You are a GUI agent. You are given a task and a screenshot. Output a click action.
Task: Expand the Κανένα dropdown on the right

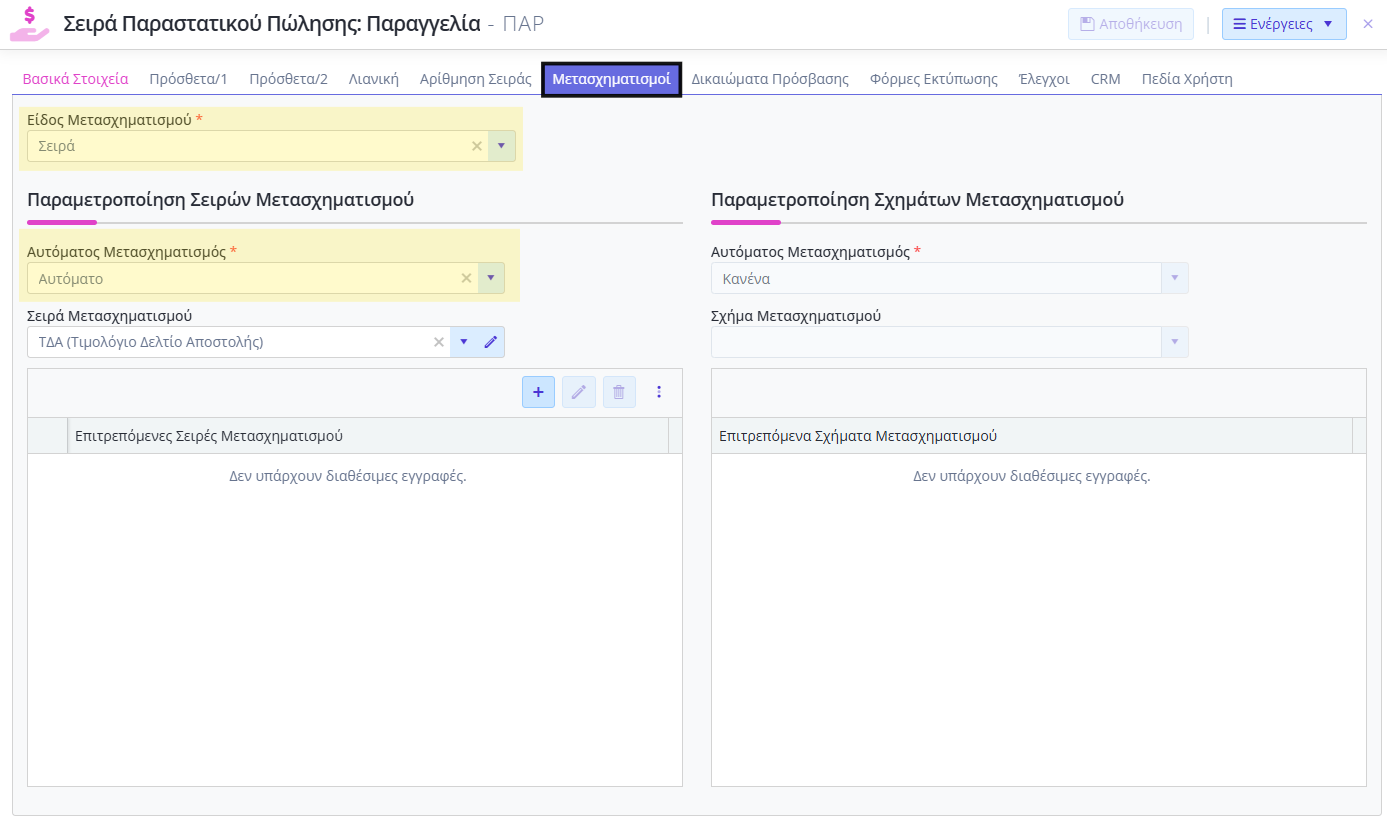click(1175, 278)
